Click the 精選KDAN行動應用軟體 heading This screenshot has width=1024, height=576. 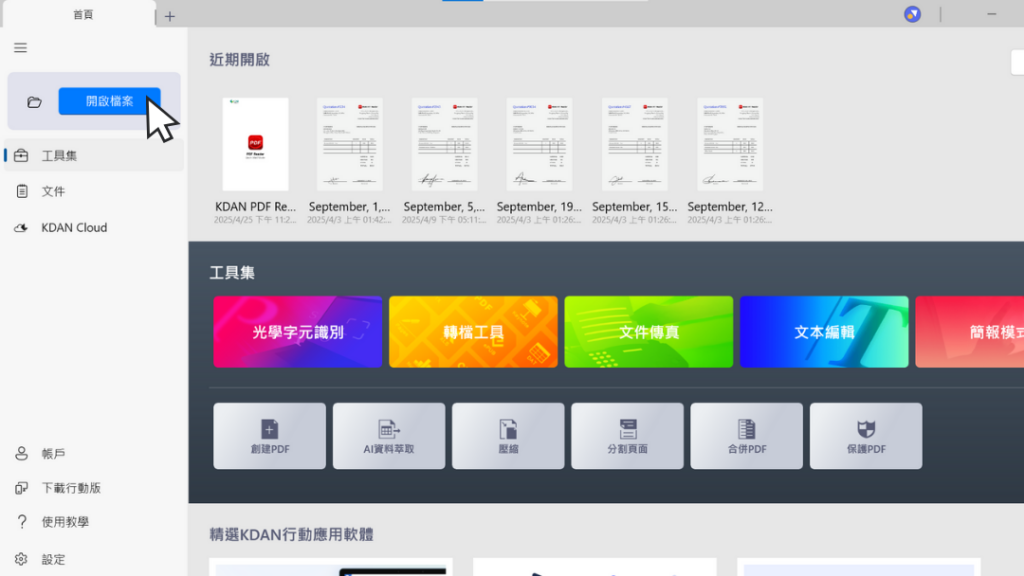click(291, 534)
